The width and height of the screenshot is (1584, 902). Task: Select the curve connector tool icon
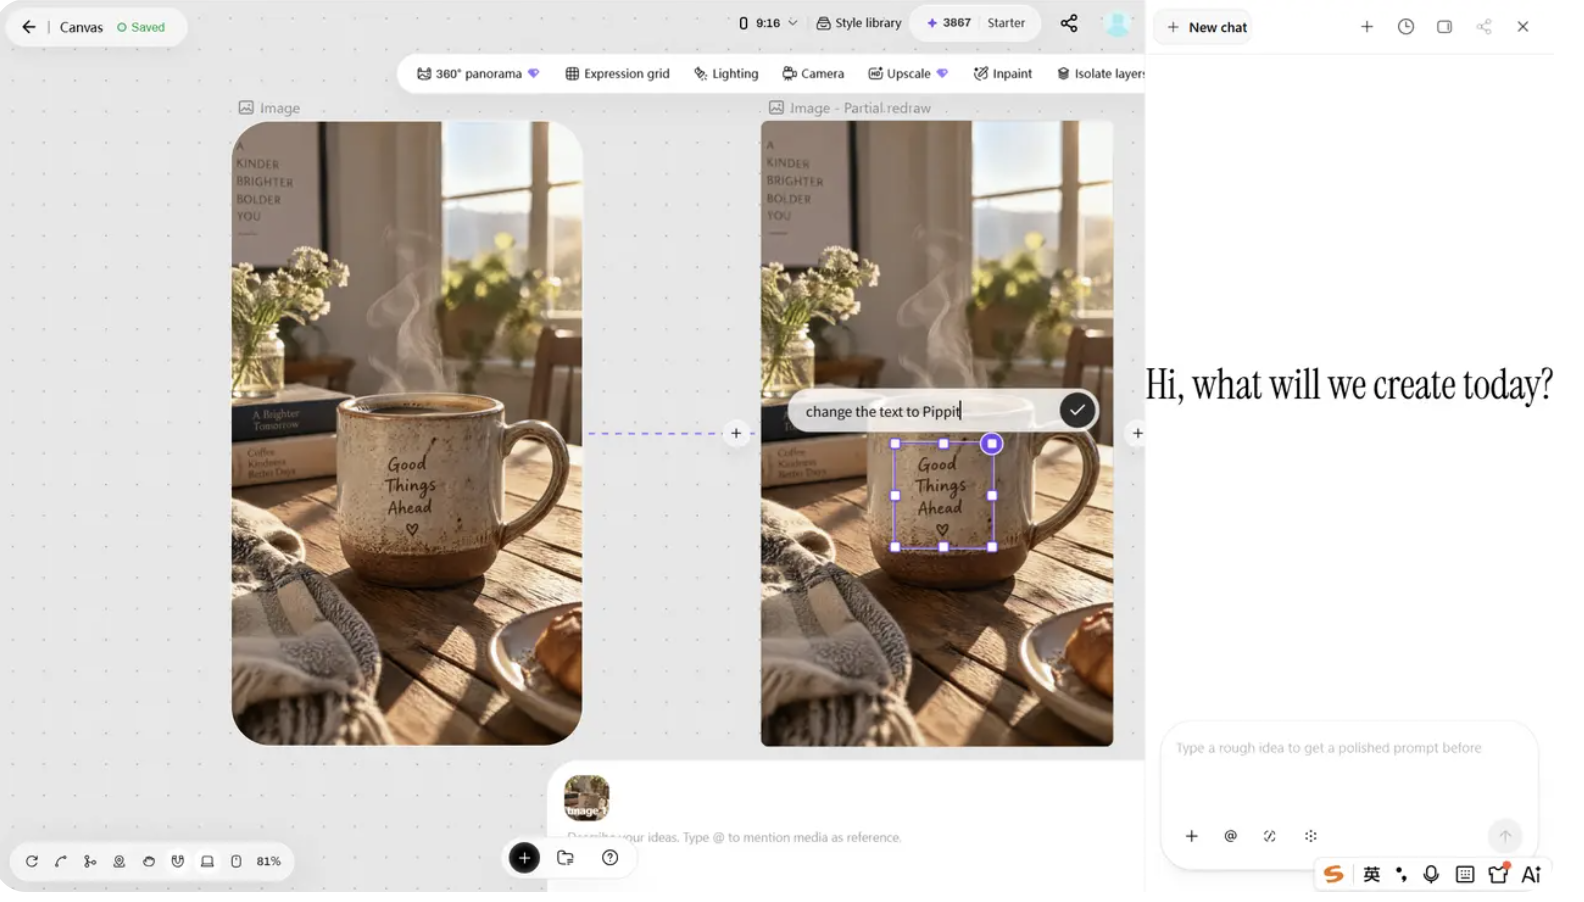(x=61, y=861)
